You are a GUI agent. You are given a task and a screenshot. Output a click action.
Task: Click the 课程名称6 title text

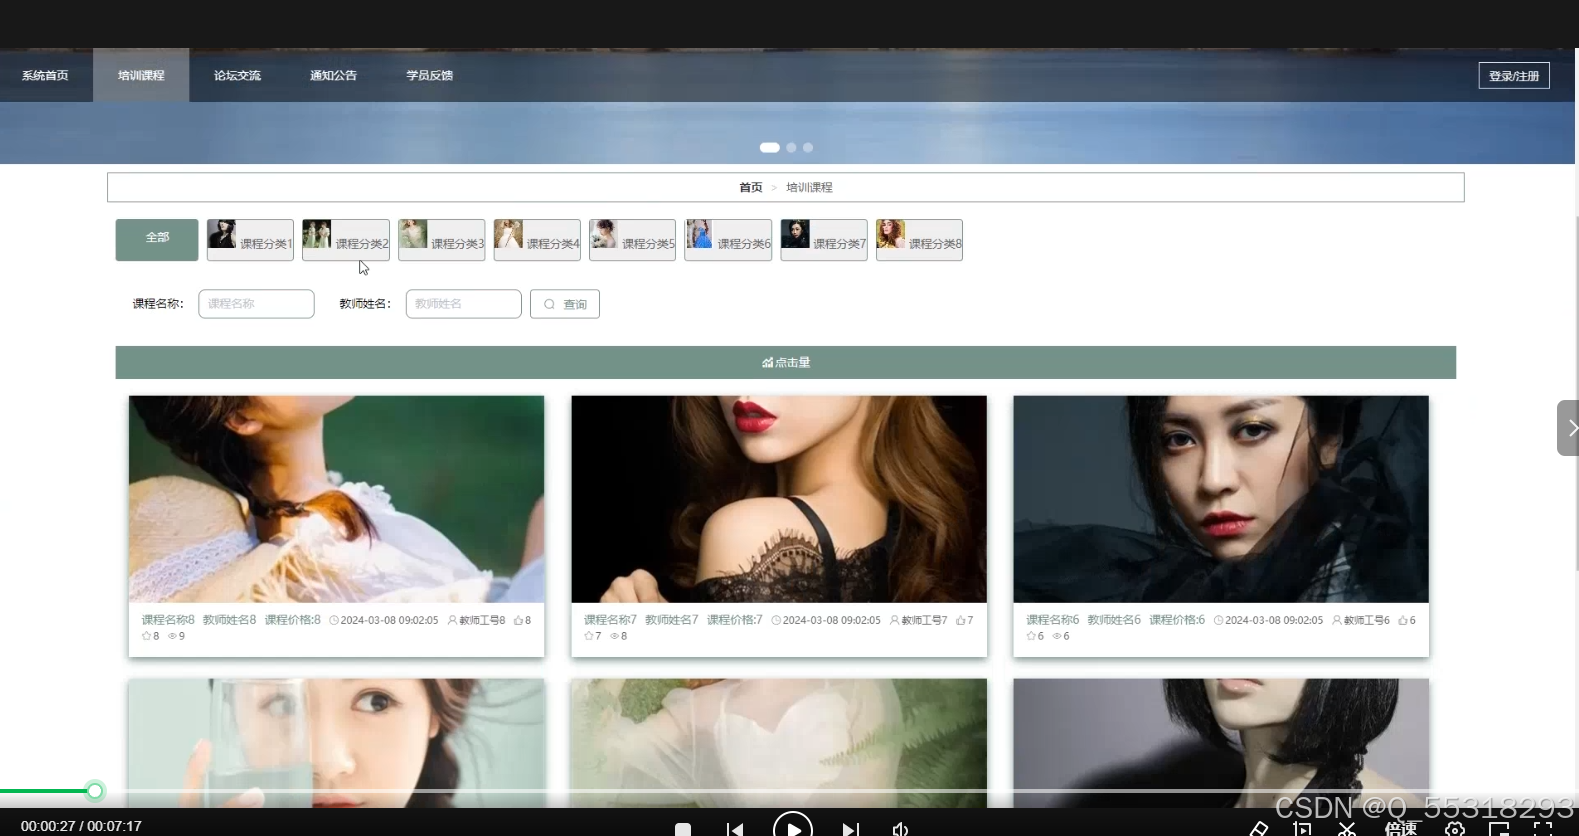tap(1052, 620)
